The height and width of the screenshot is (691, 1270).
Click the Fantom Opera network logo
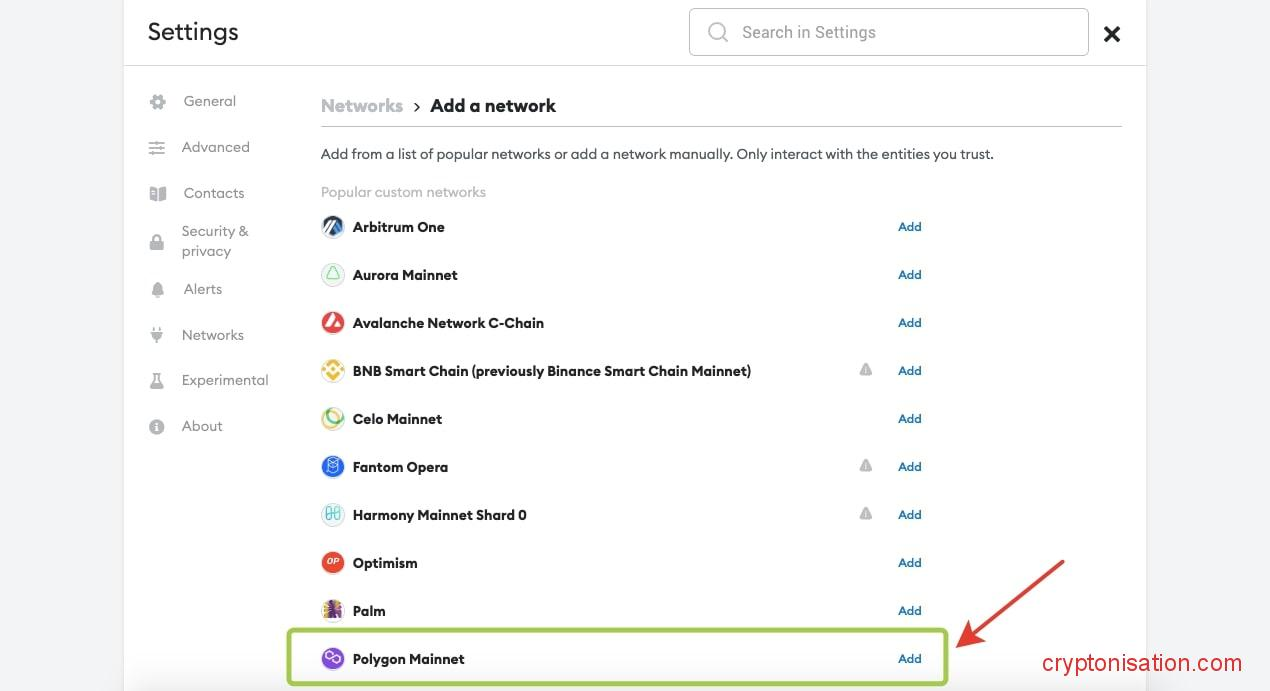pyautogui.click(x=332, y=467)
